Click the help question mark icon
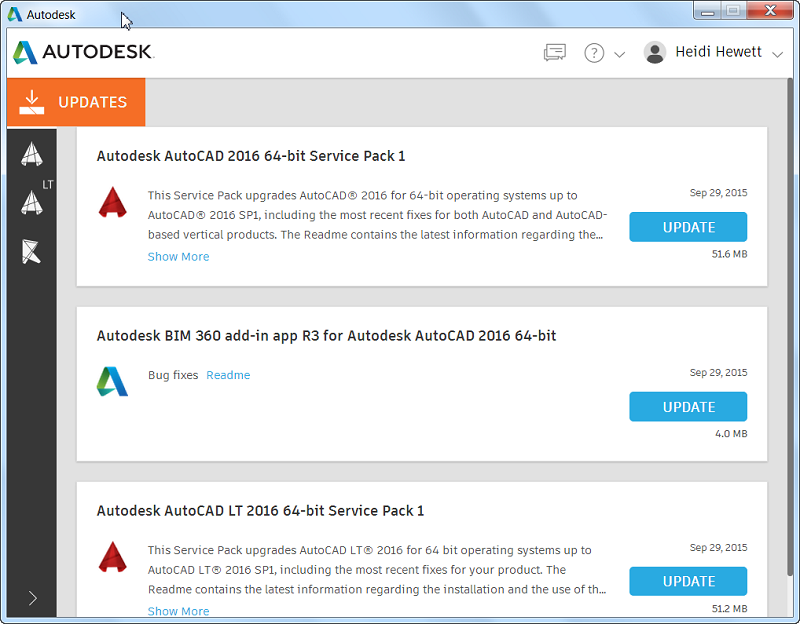The image size is (800, 624). pyautogui.click(x=594, y=53)
